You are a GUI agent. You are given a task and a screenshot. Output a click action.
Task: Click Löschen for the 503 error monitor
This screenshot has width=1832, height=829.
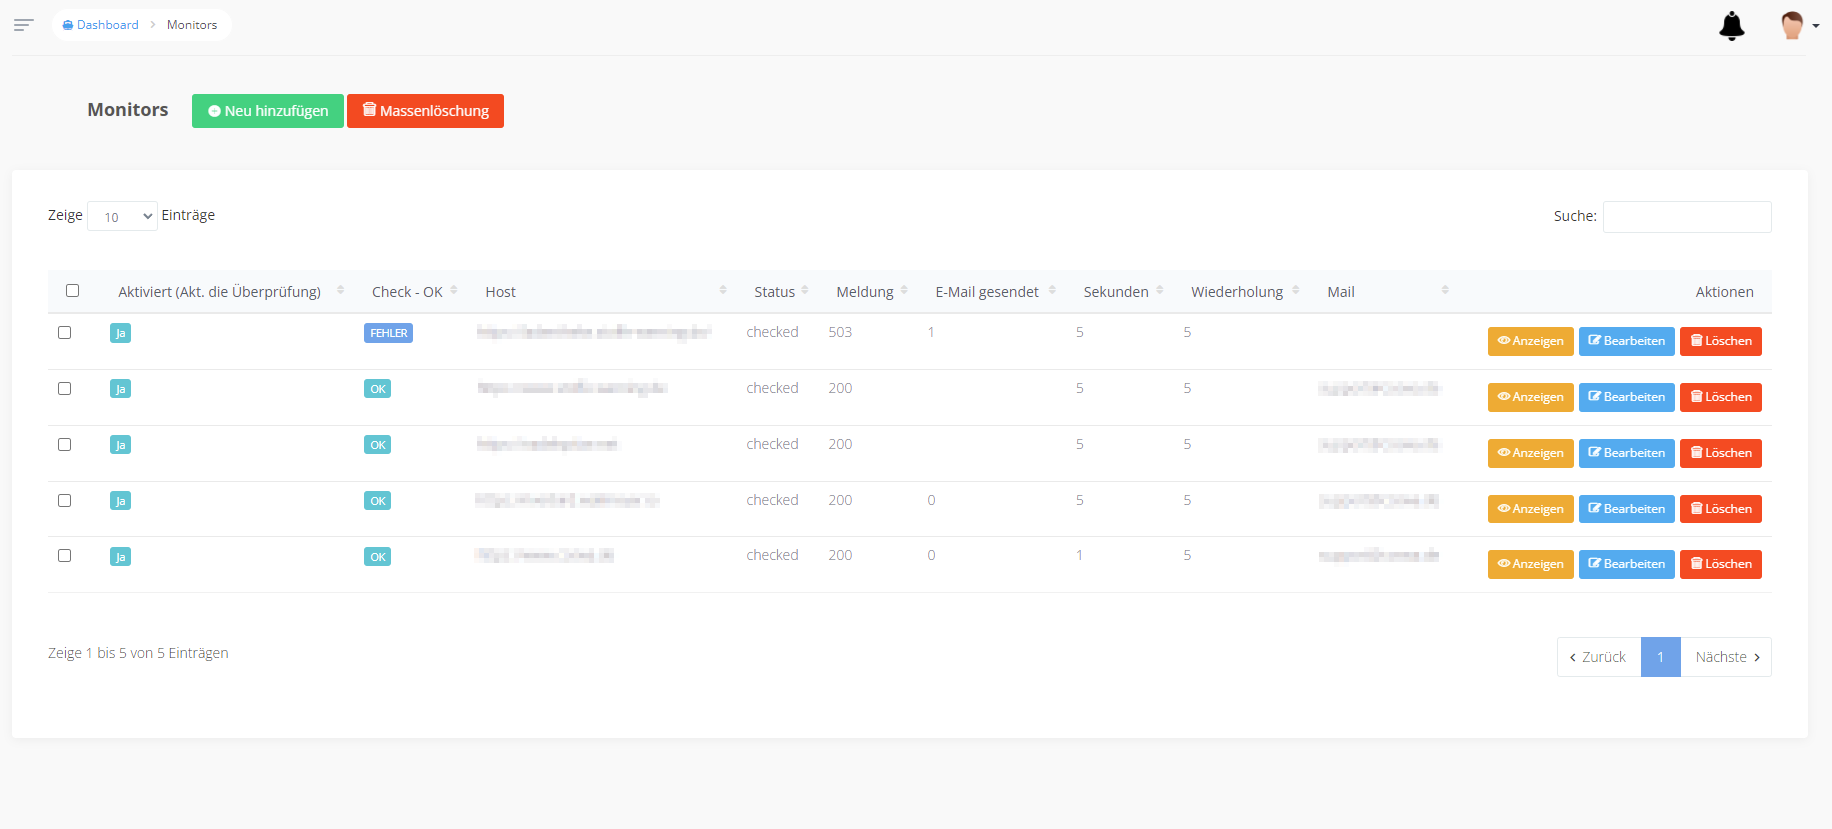click(x=1720, y=341)
